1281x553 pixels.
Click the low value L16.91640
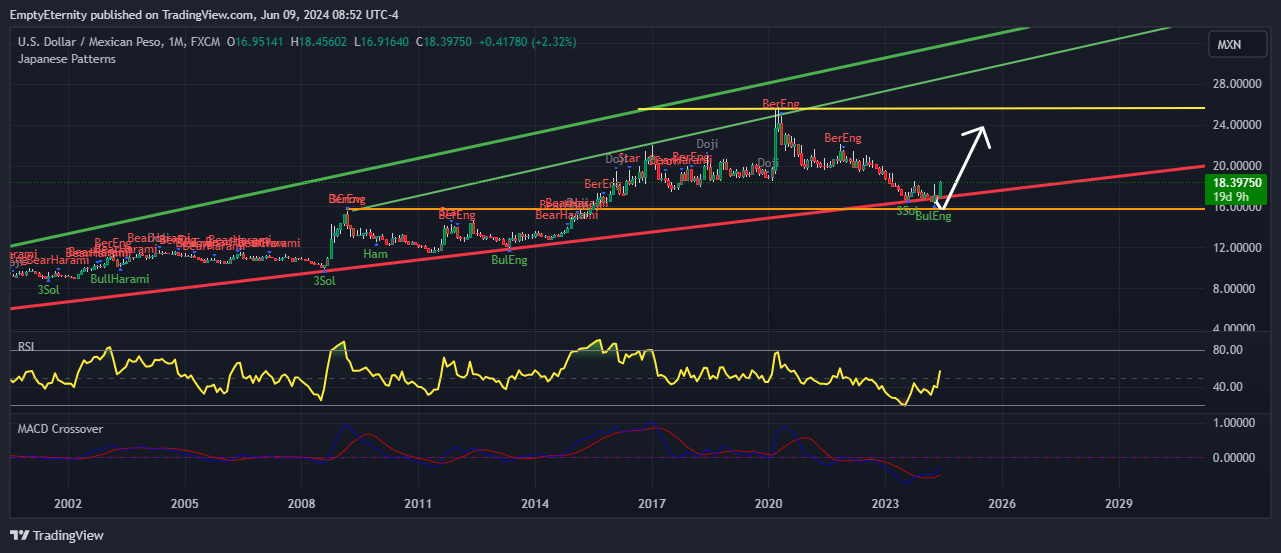point(380,42)
